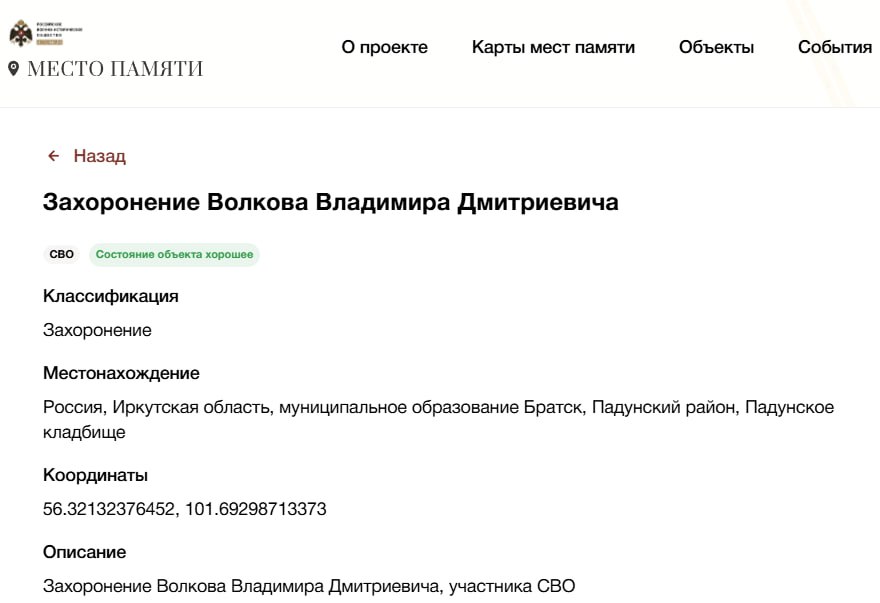Click the coordinates value 56.32132376452
Screen dimensions: 880x603
(107, 509)
